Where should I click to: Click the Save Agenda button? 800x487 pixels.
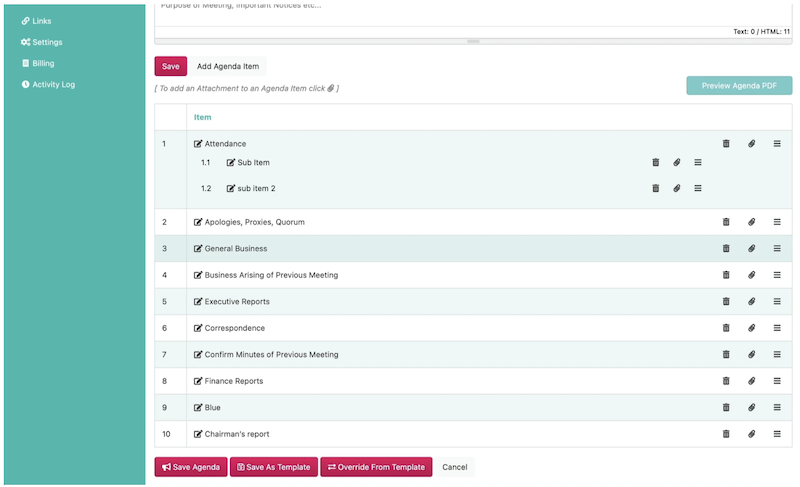pyautogui.click(x=191, y=467)
